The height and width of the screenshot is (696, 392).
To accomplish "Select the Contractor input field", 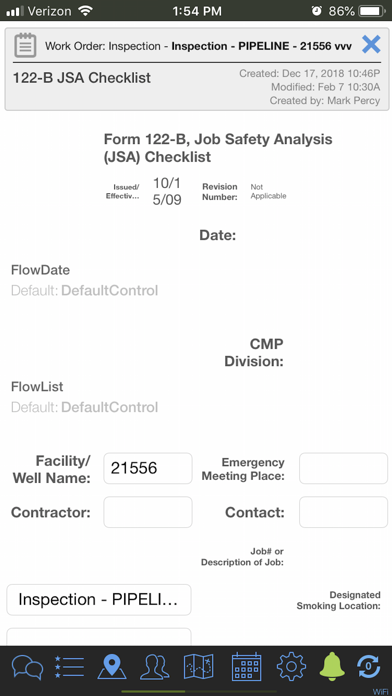I will pos(148,512).
